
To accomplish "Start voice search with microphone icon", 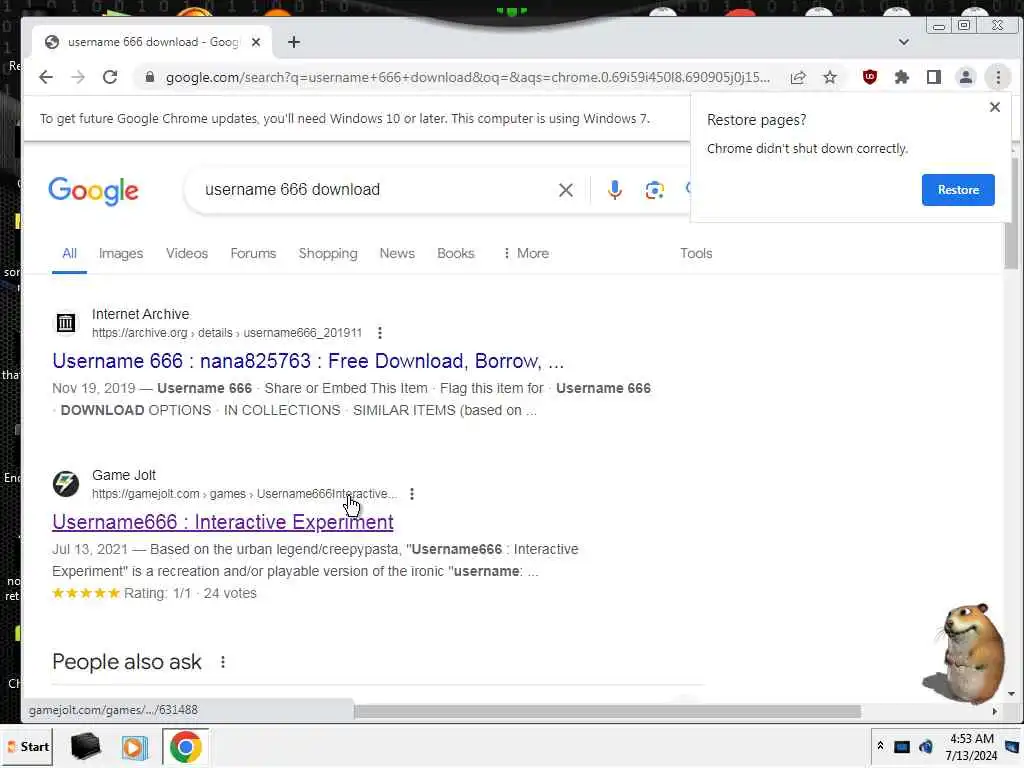I will [615, 190].
